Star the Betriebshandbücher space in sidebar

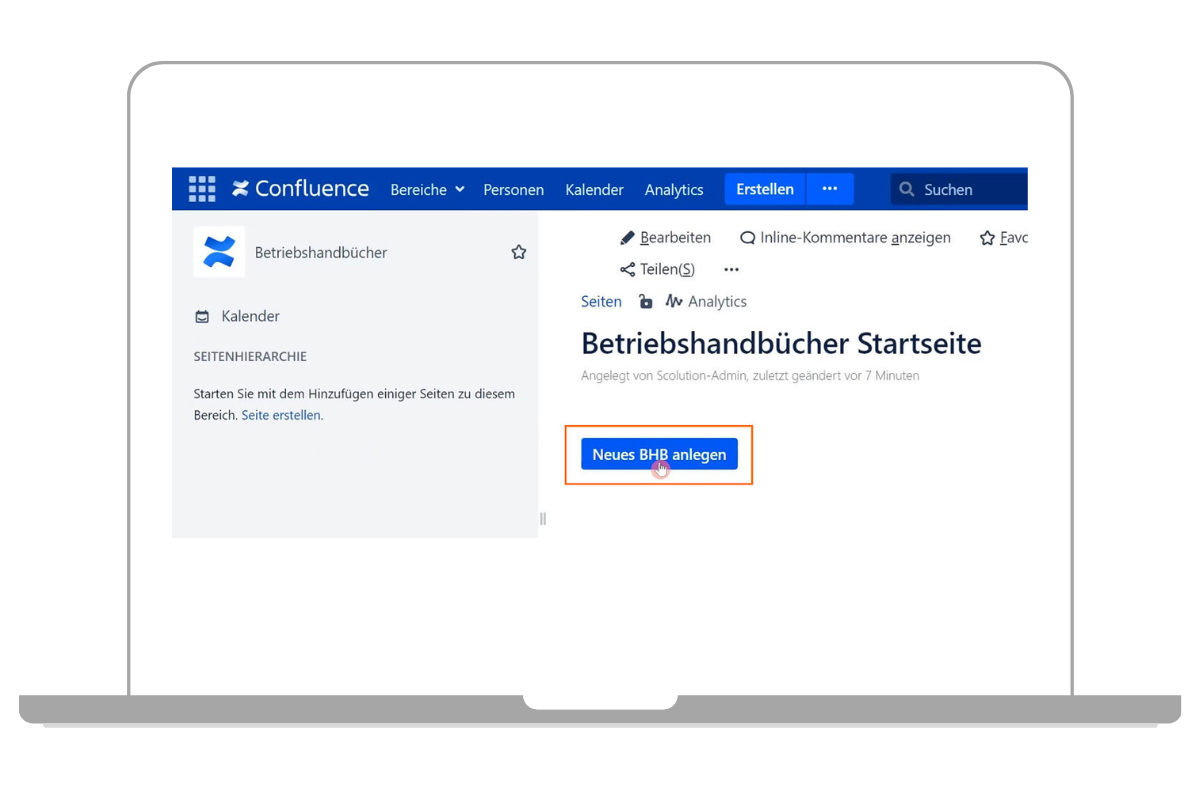[519, 253]
